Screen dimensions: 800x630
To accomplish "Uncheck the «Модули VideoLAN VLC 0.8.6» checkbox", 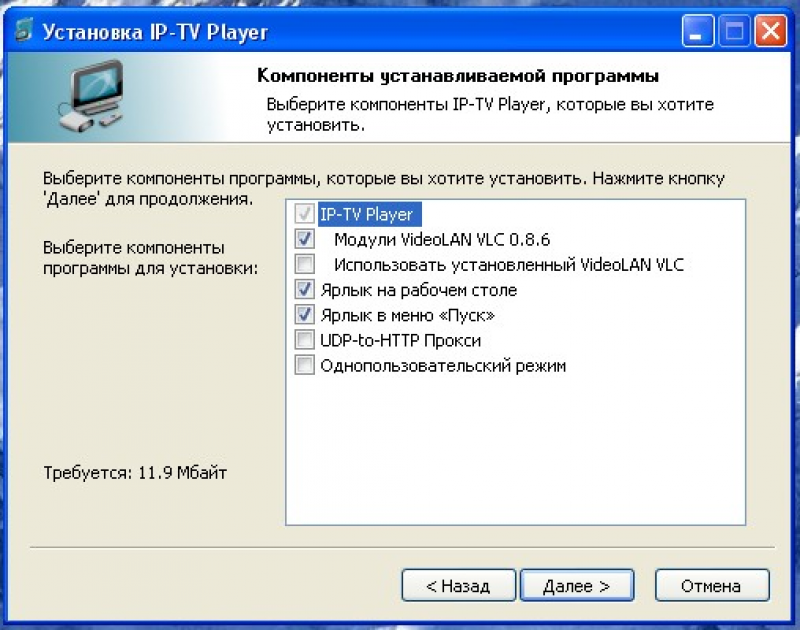I will click(x=302, y=239).
